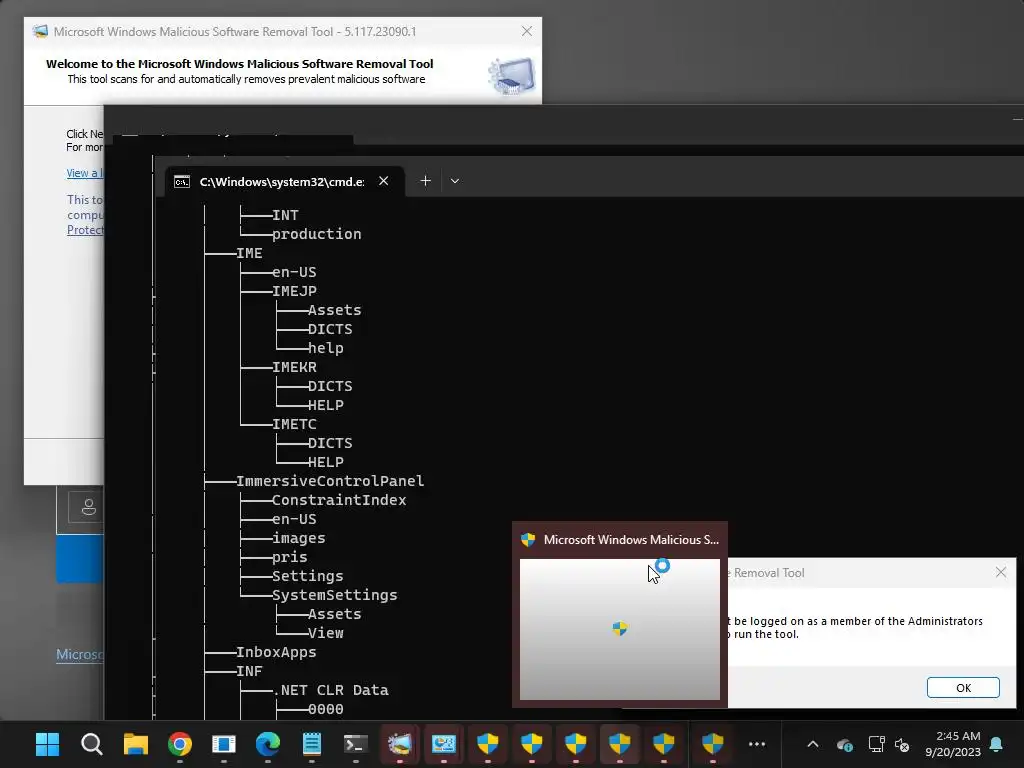Show more taskbar apps via the ellipsis

(x=757, y=744)
